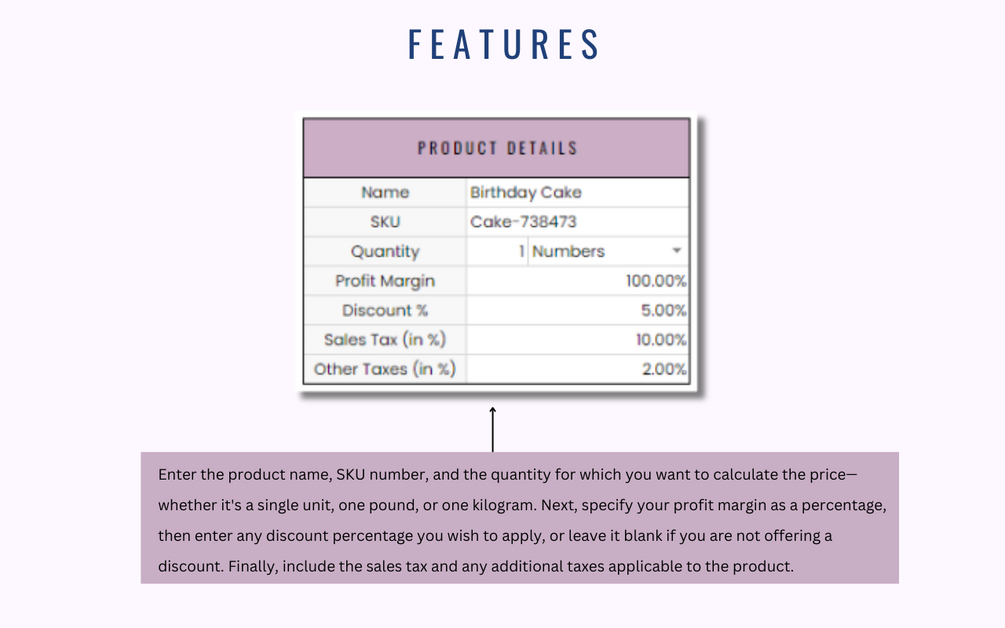Select the Other Taxes (in %) label

coord(385,369)
